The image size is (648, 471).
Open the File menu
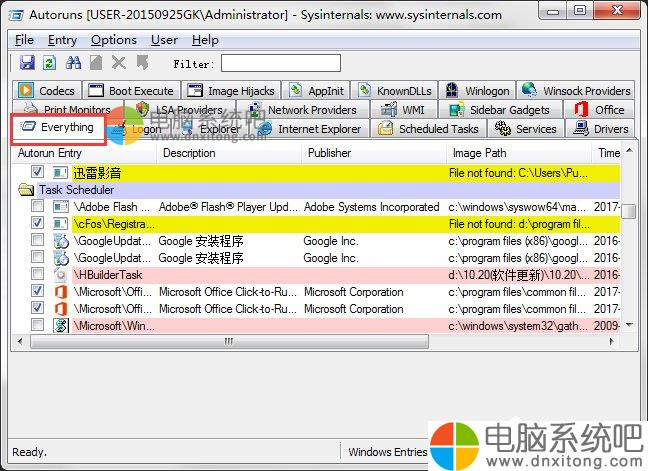(24, 40)
